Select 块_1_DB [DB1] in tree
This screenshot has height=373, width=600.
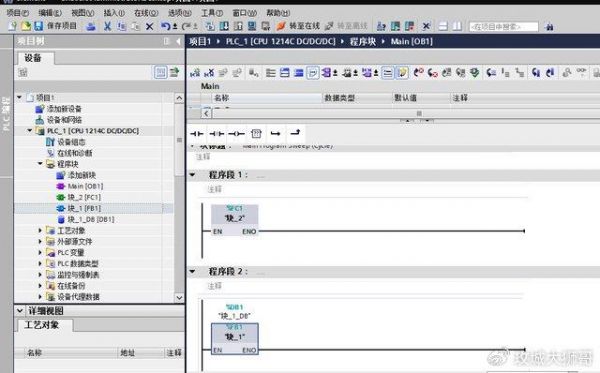tap(91, 220)
